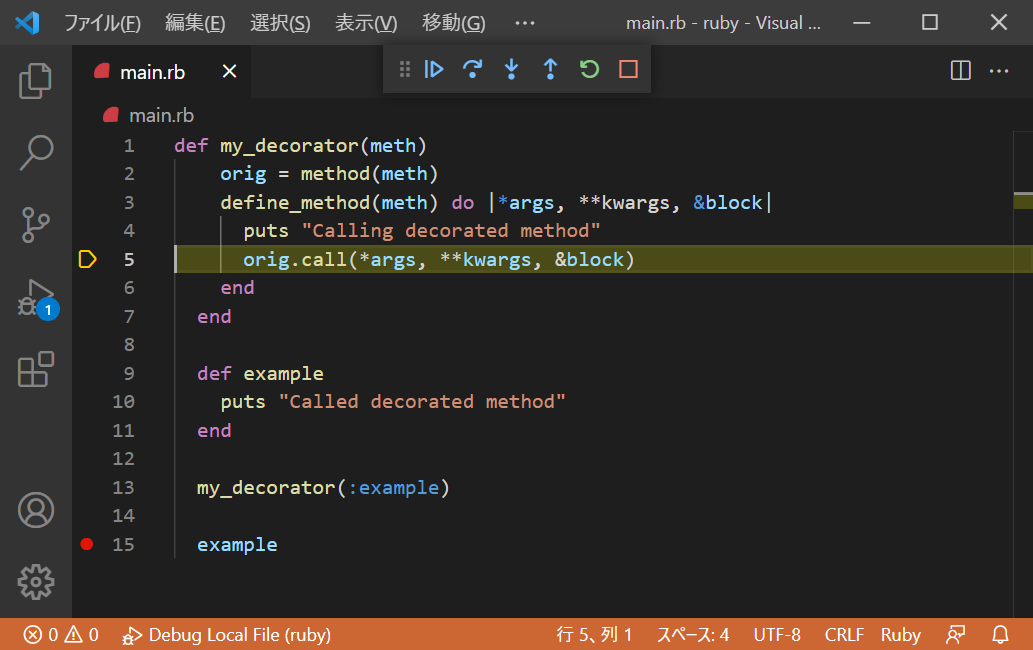Open notifications bell in status bar
The height and width of the screenshot is (650, 1033).
[x=1000, y=635]
